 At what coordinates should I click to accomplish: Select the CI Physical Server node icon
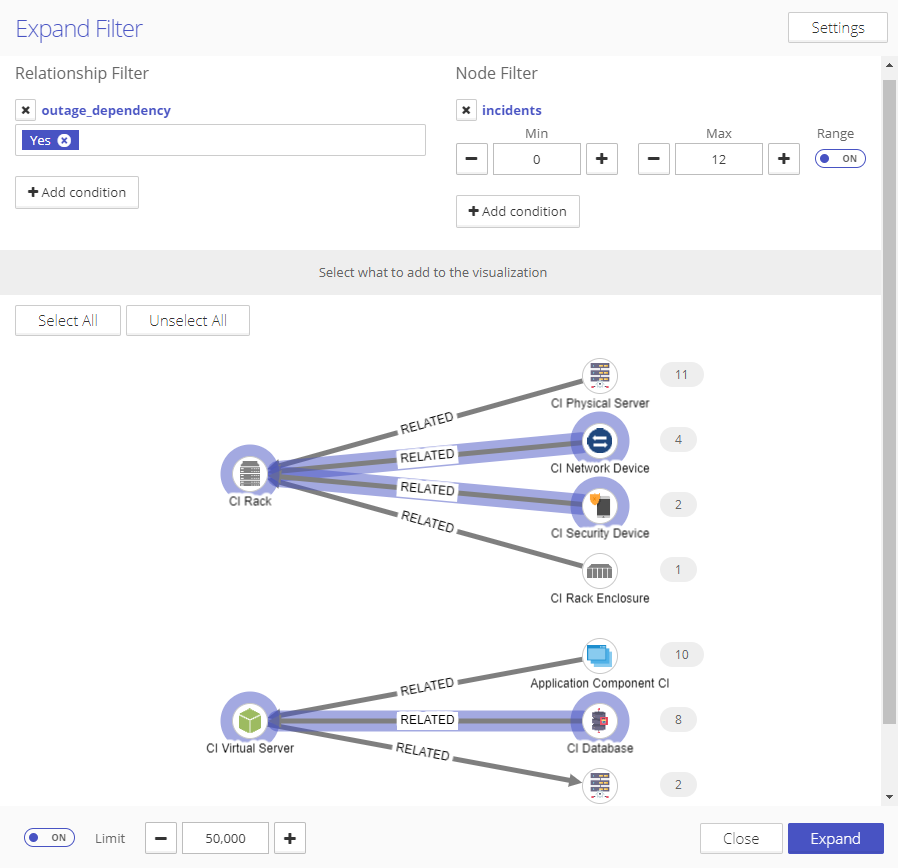[600, 376]
